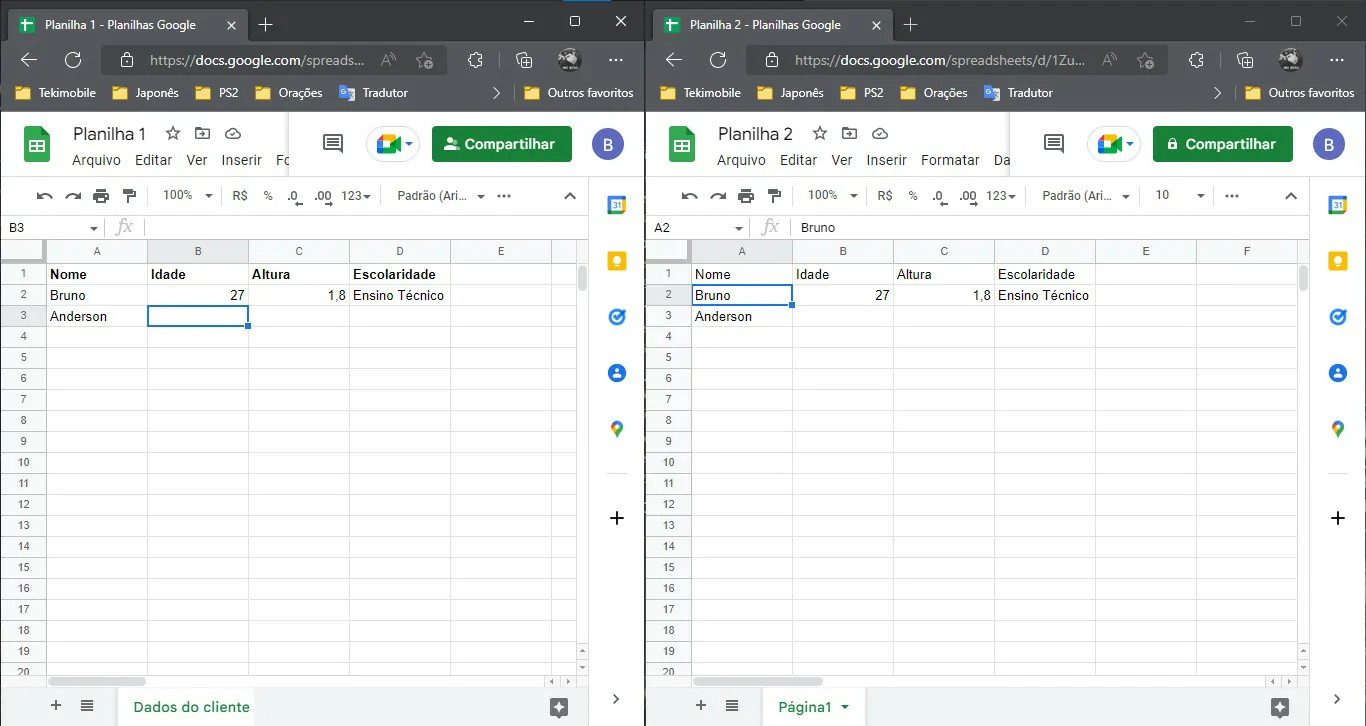1366x726 pixels.
Task: Move Planilha 2 to folder icon
Action: [849, 133]
